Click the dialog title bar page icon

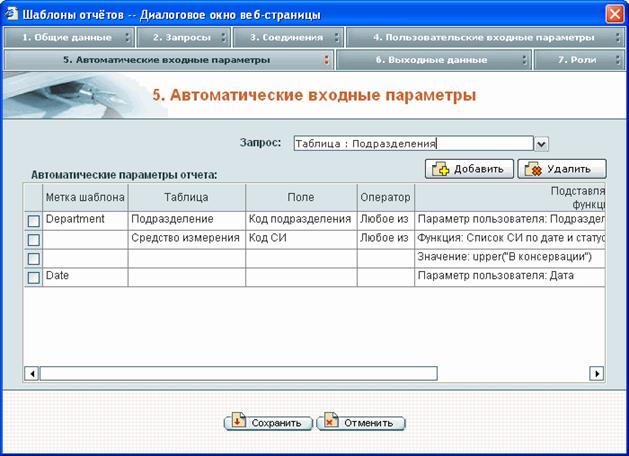11,14
